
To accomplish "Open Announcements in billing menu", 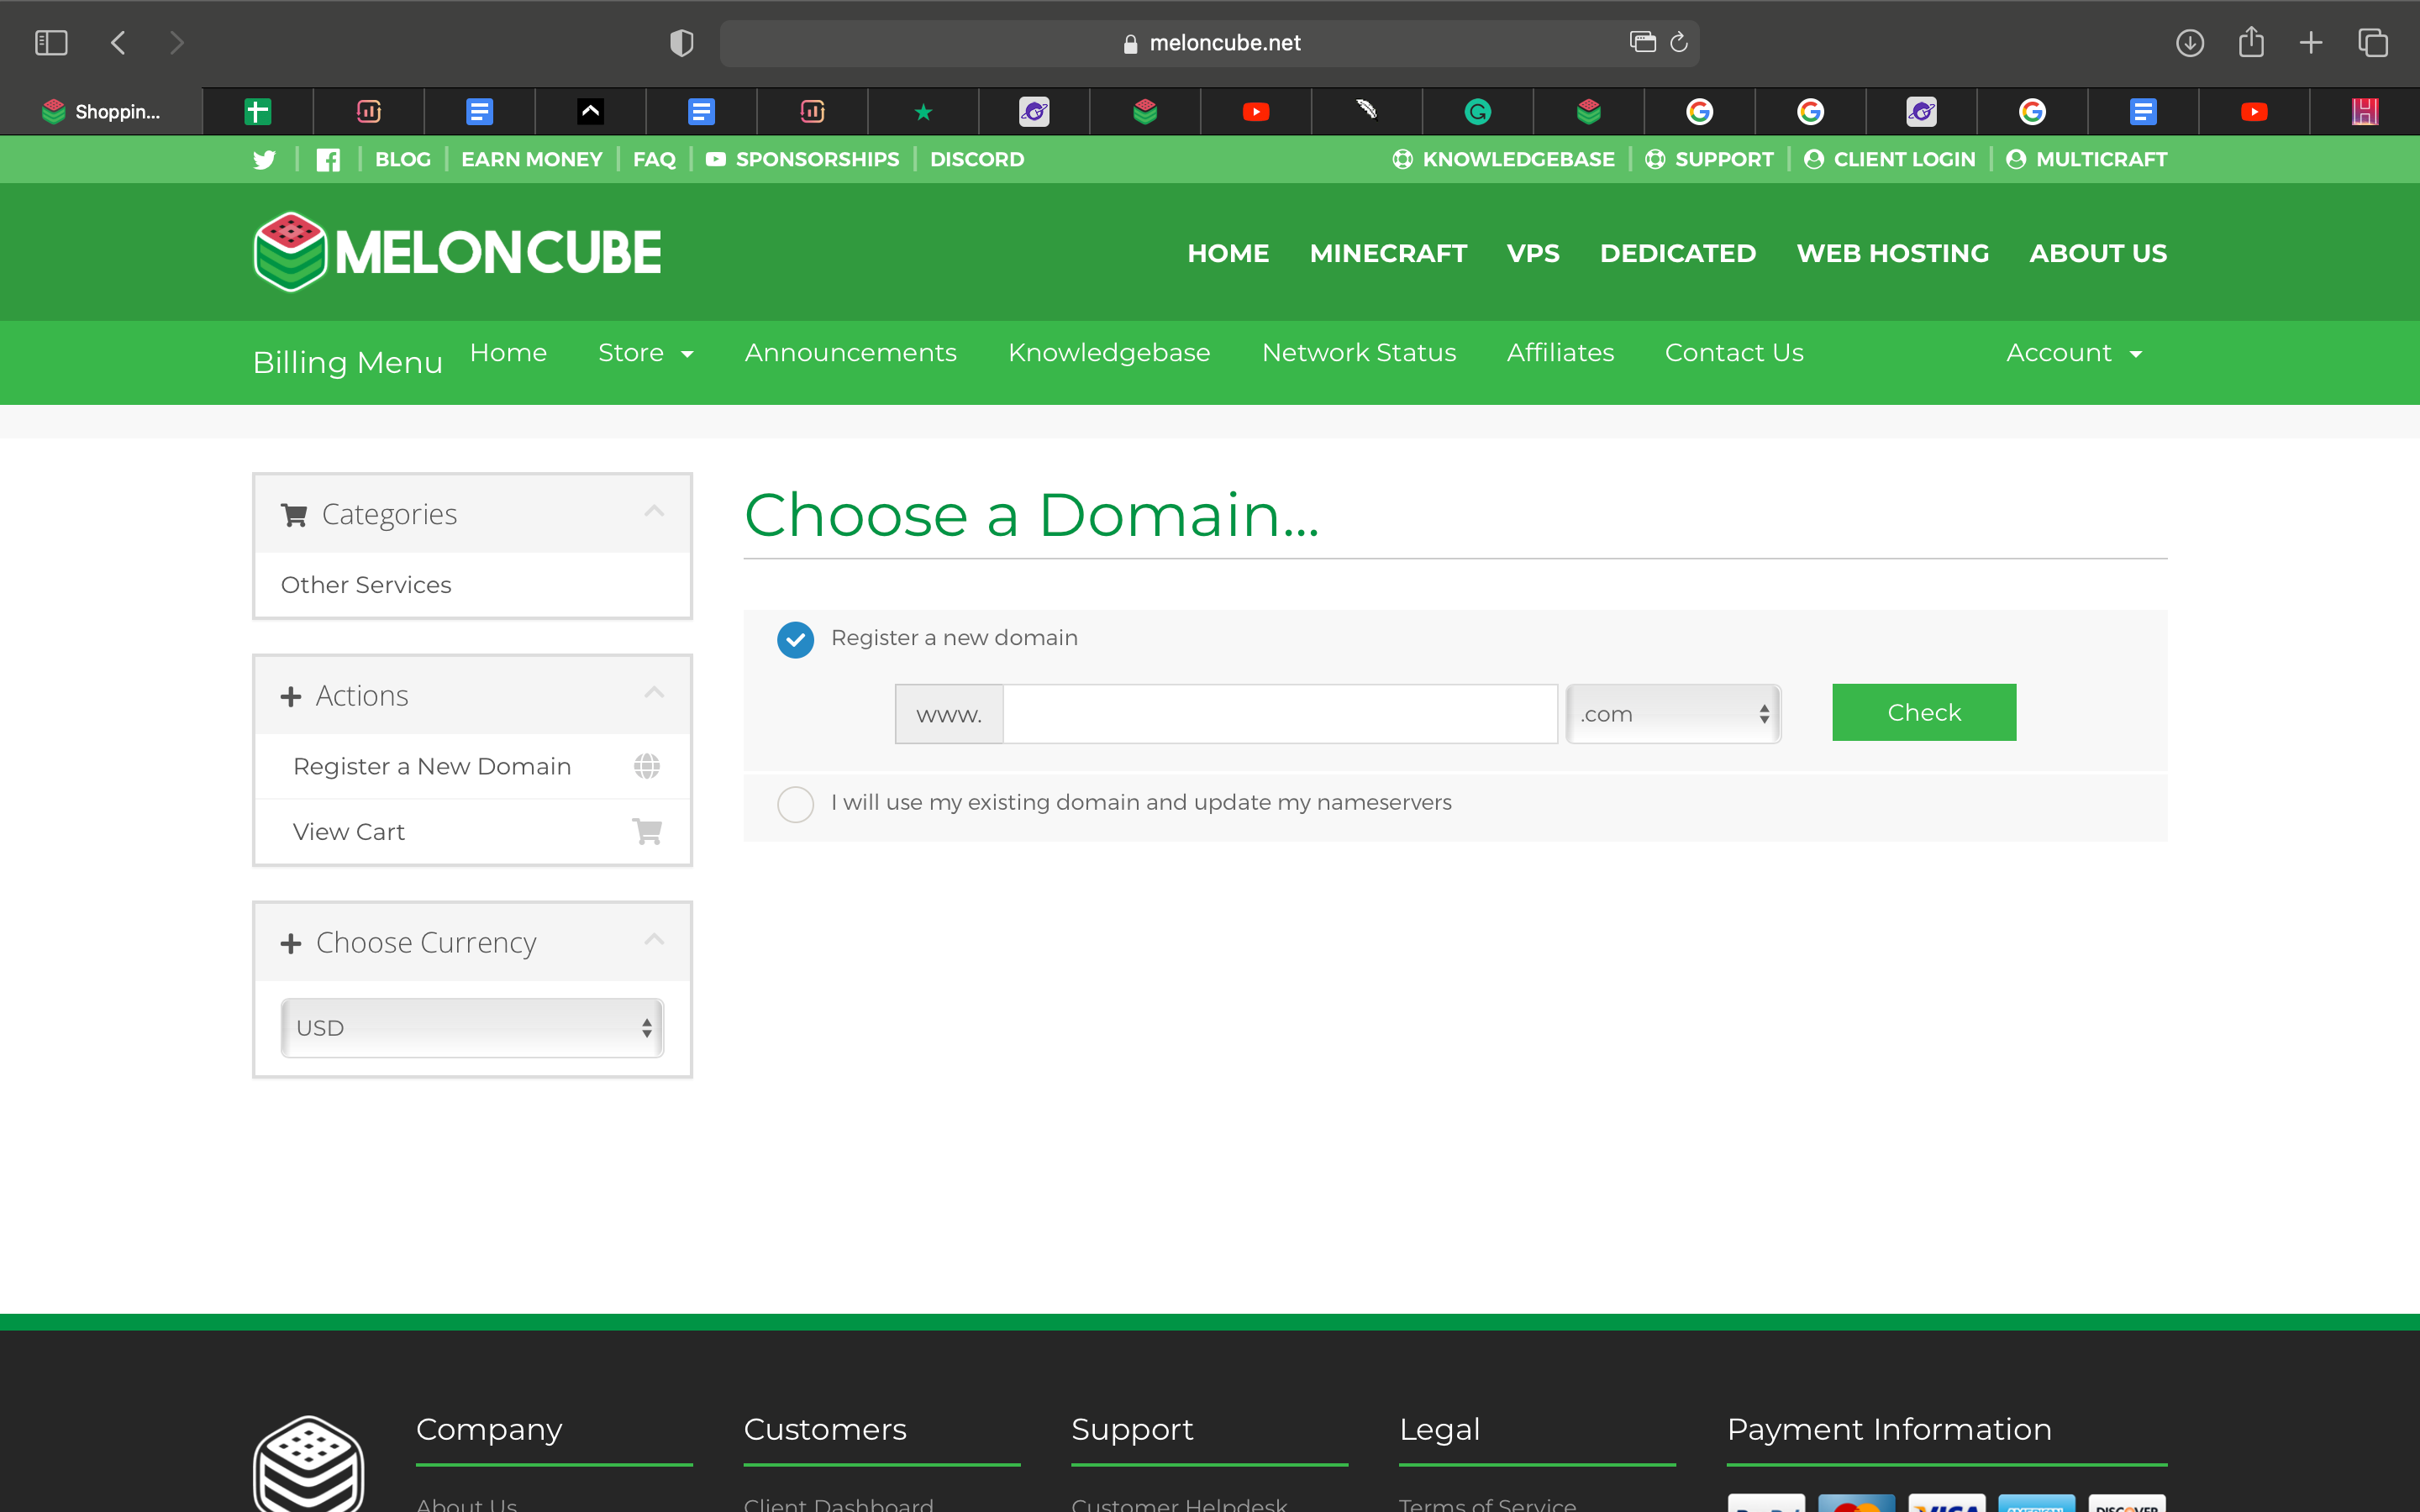I will [850, 353].
